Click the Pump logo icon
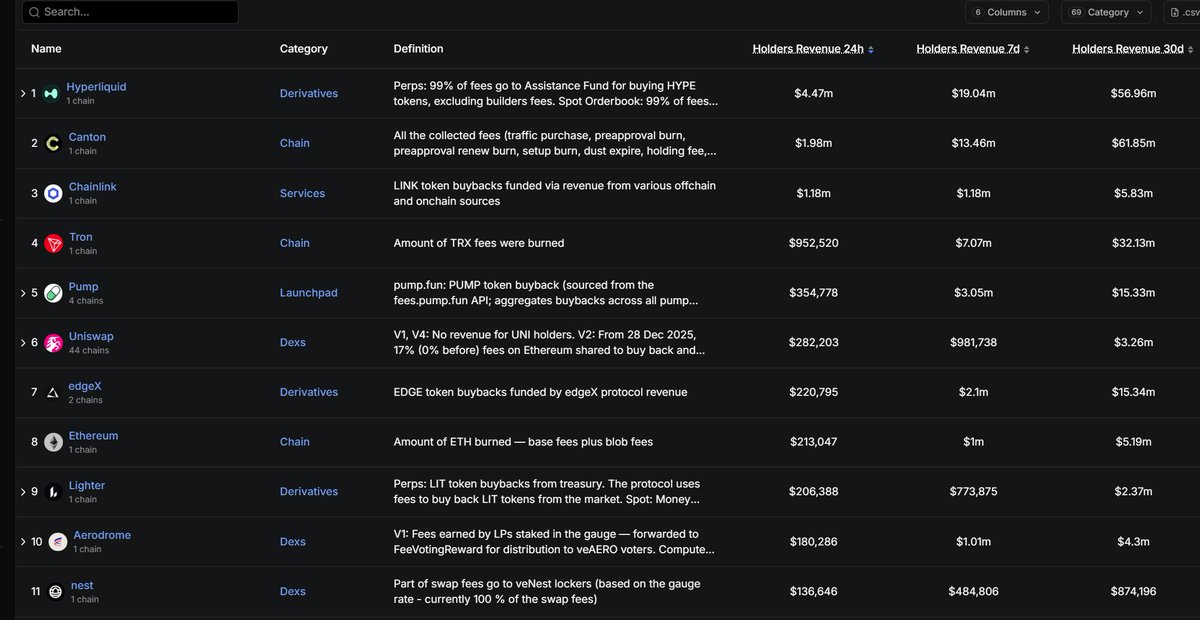 [53, 293]
